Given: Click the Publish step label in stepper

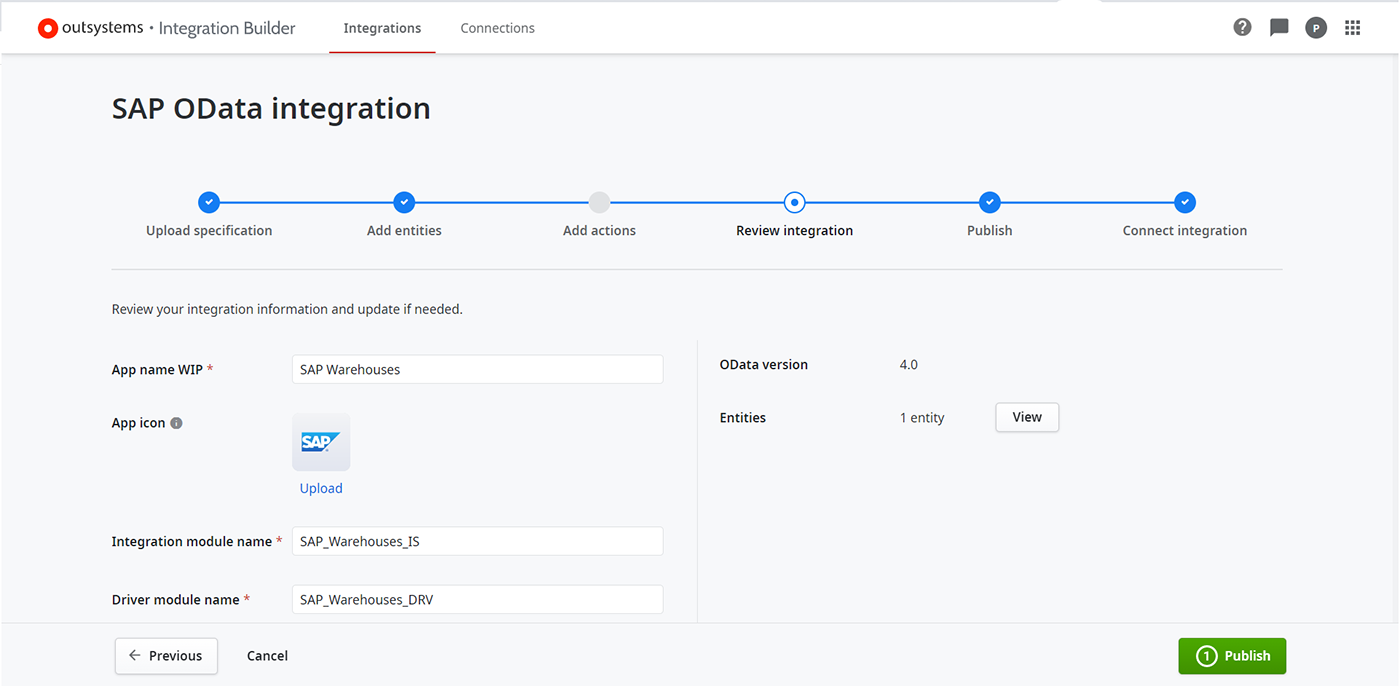Looking at the screenshot, I should (989, 230).
